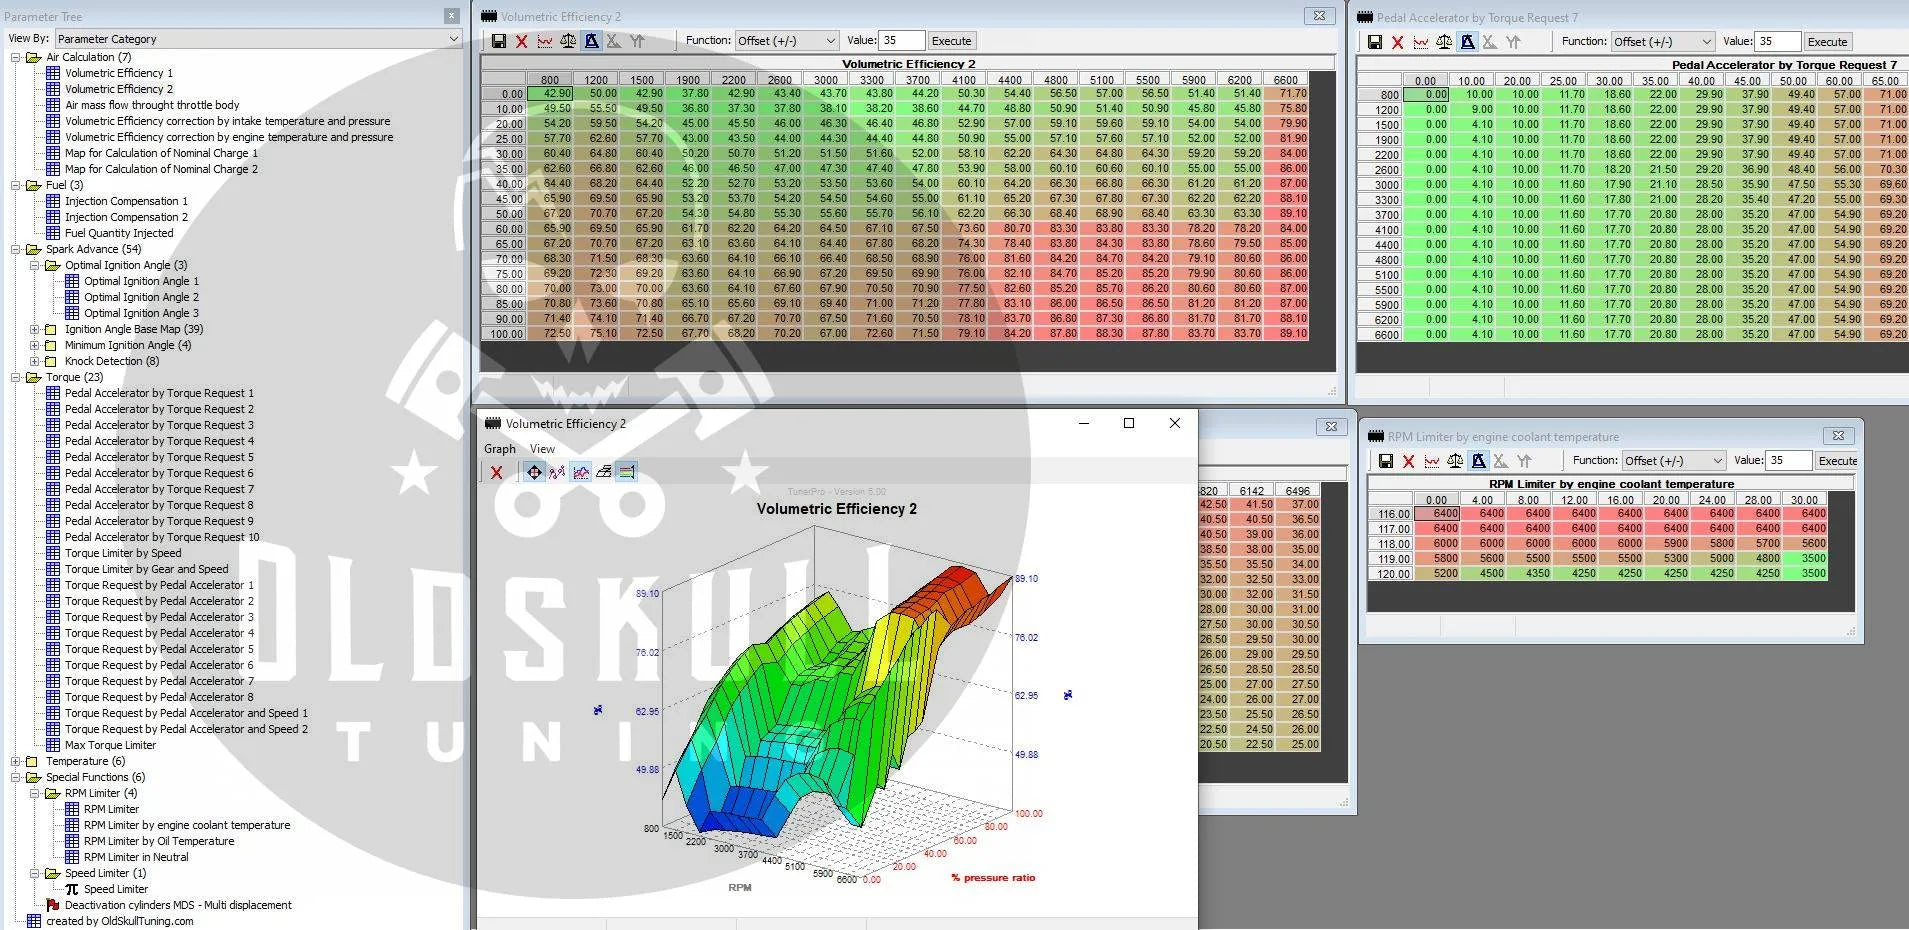This screenshot has height=930, width=1909.
Task: Toggle the highlighted flask icon in Volumetric Efficiency toolbar
Action: coord(591,41)
